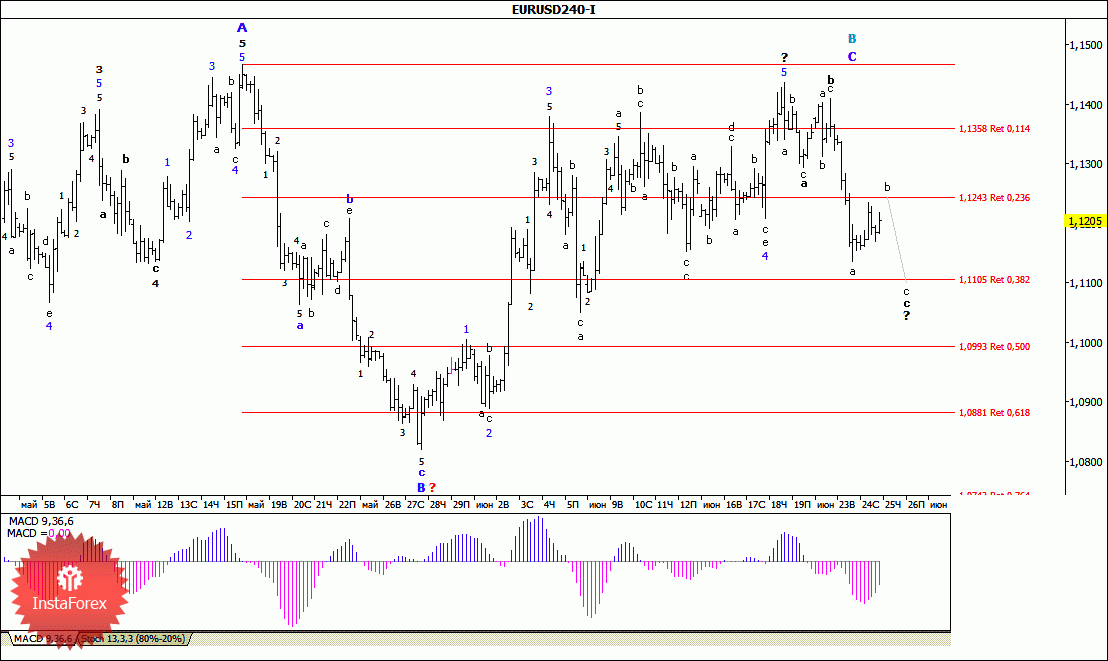The image size is (1108, 661).
Task: Select the 1,0881 Ret 0,618 retracement label
Action: point(993,413)
